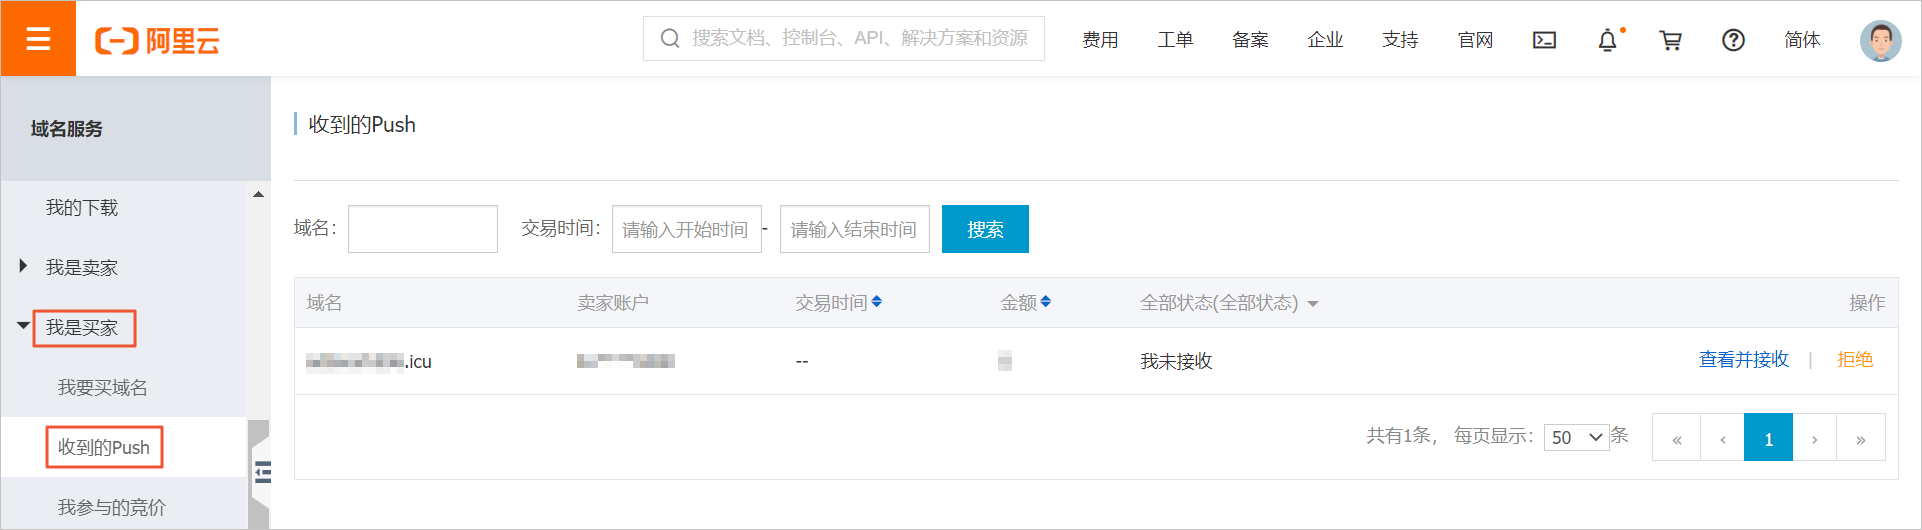Click the 搜索 button

[x=984, y=229]
